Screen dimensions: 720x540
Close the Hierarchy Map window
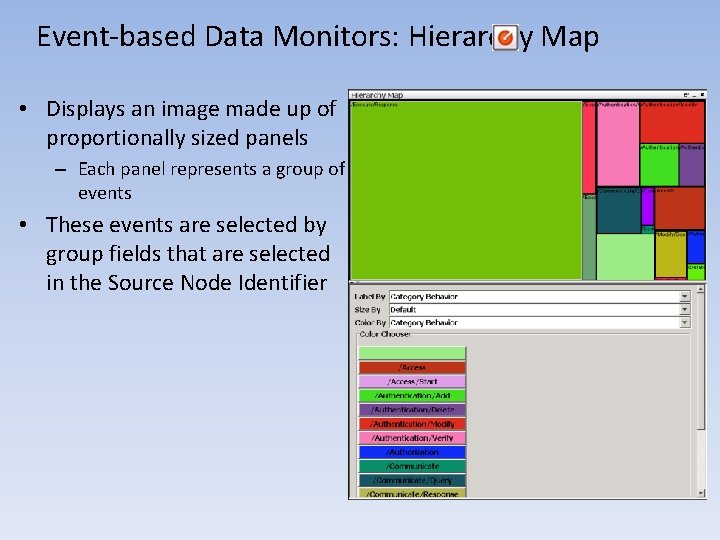coord(702,95)
